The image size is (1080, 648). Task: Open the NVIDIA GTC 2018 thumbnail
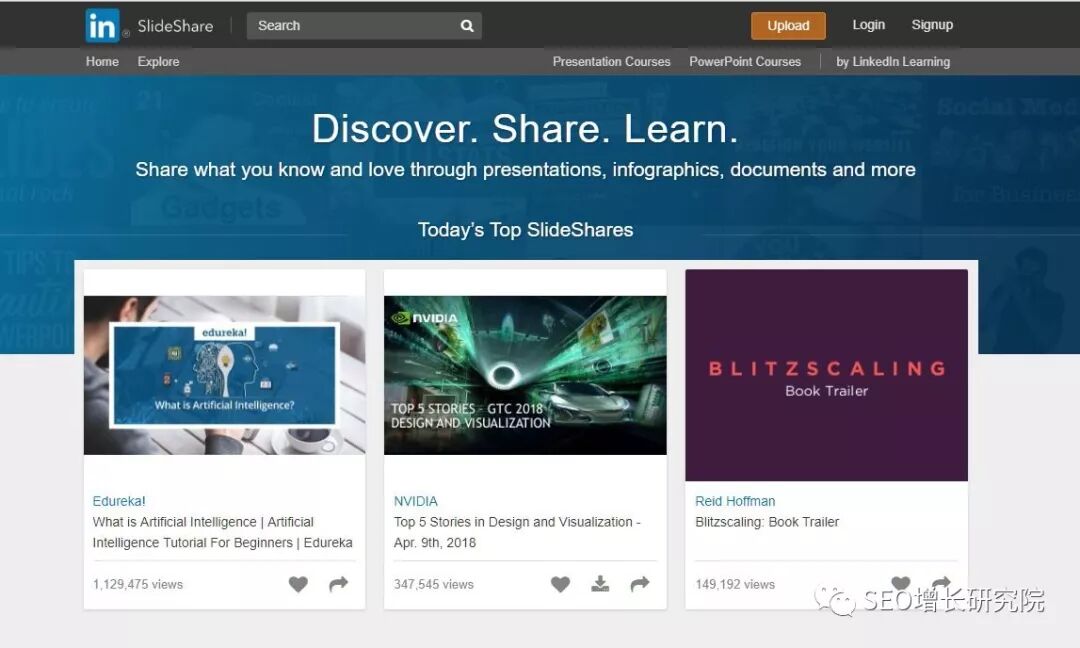pyautogui.click(x=525, y=375)
